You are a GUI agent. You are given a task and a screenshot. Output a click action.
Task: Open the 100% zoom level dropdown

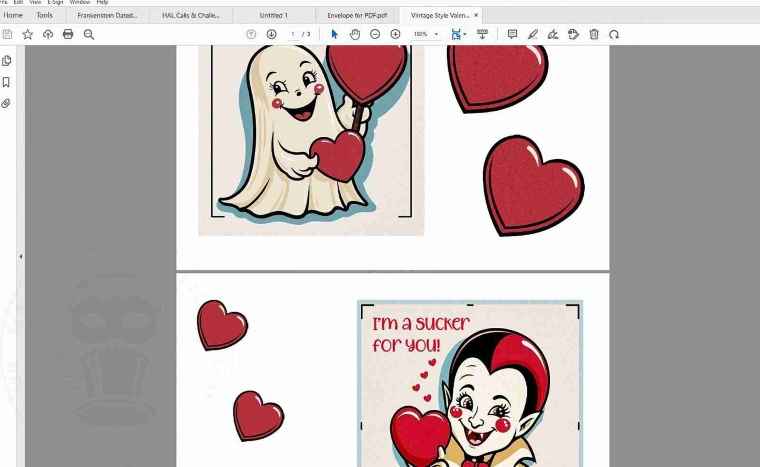[x=427, y=34]
